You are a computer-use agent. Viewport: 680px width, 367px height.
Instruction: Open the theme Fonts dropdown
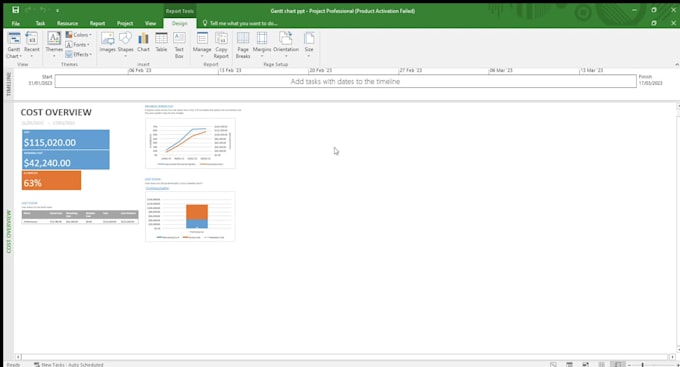78,45
